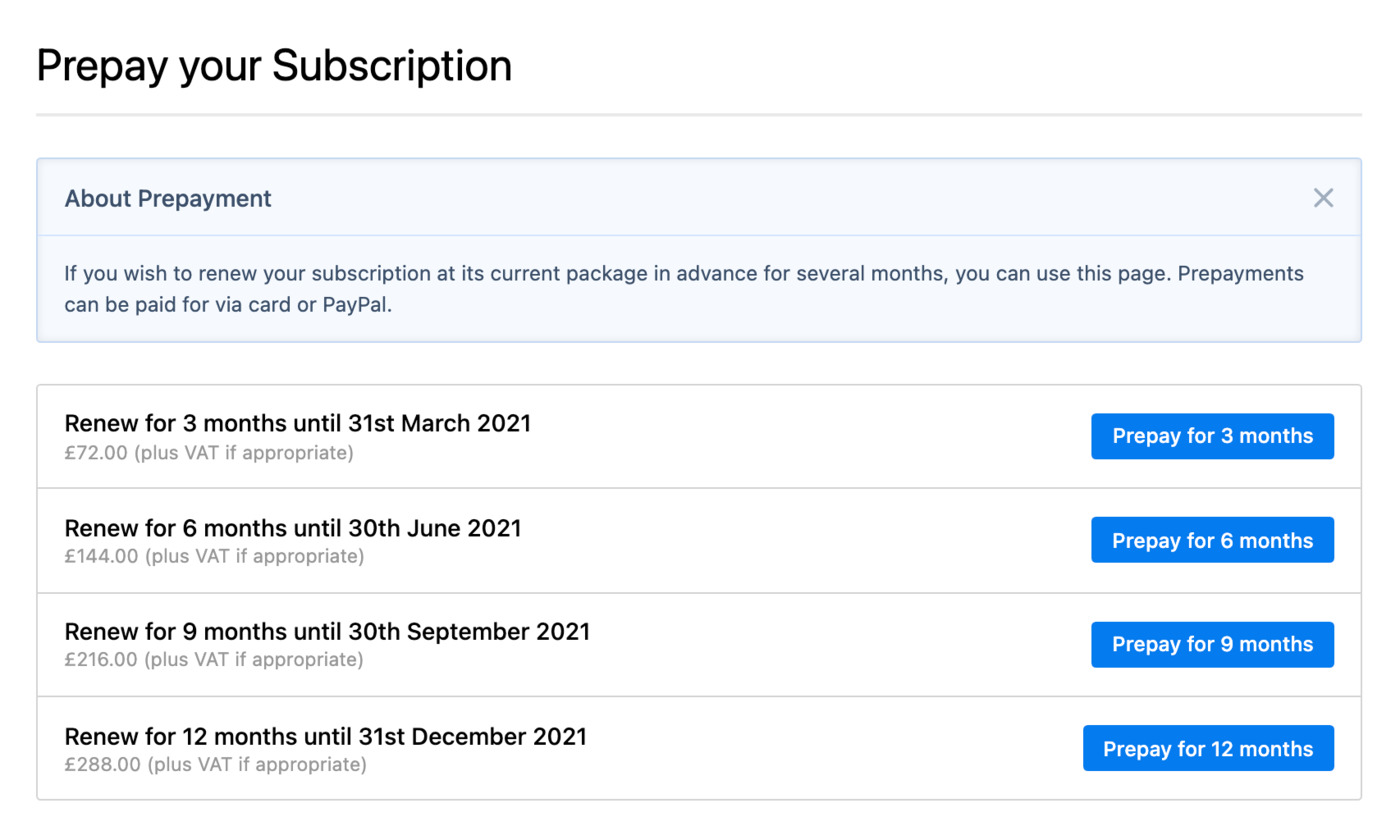Click the About Prepayment panel title
Screen dimensions: 1400x835
pyautogui.click(x=168, y=198)
